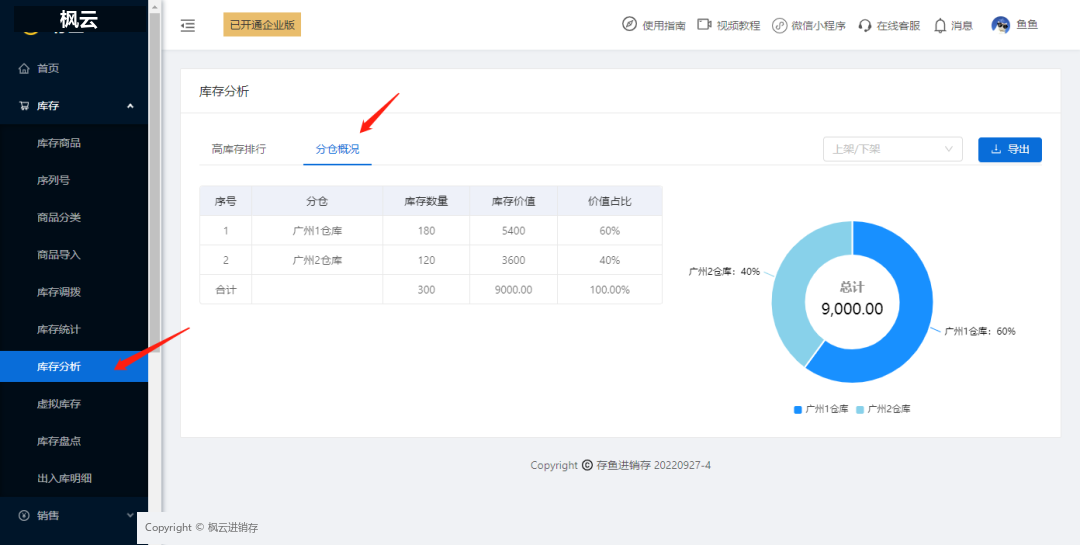Click the 100.00% total ratio cell
The height and width of the screenshot is (545, 1080).
tap(610, 290)
